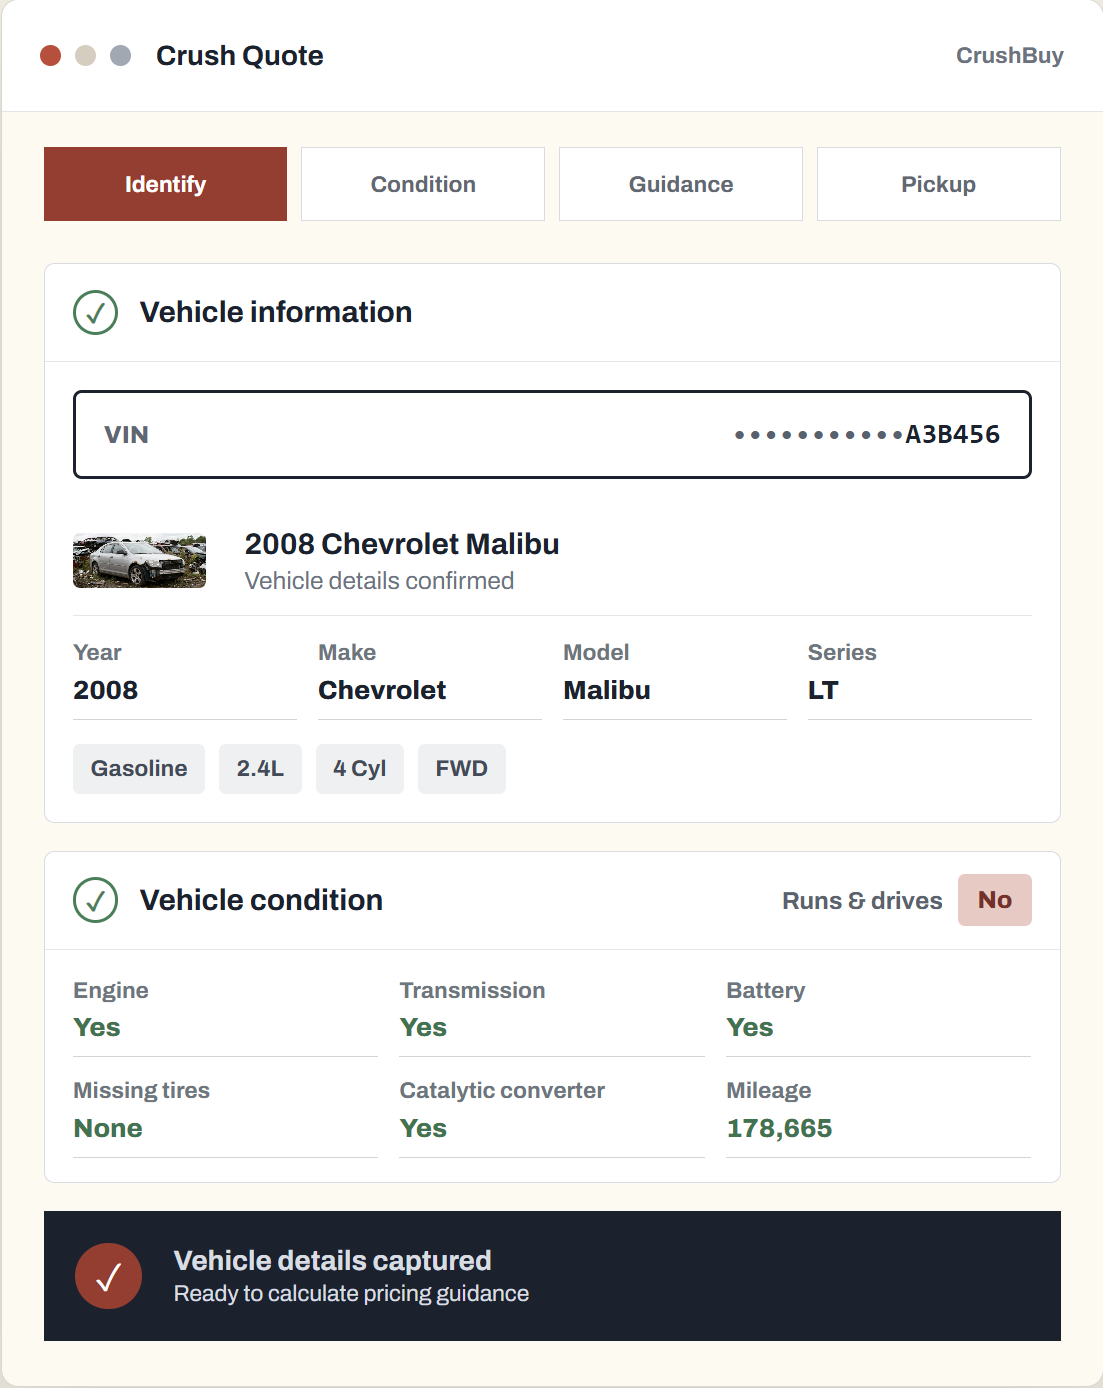Edit the Mileage value 178,665

tap(779, 1128)
